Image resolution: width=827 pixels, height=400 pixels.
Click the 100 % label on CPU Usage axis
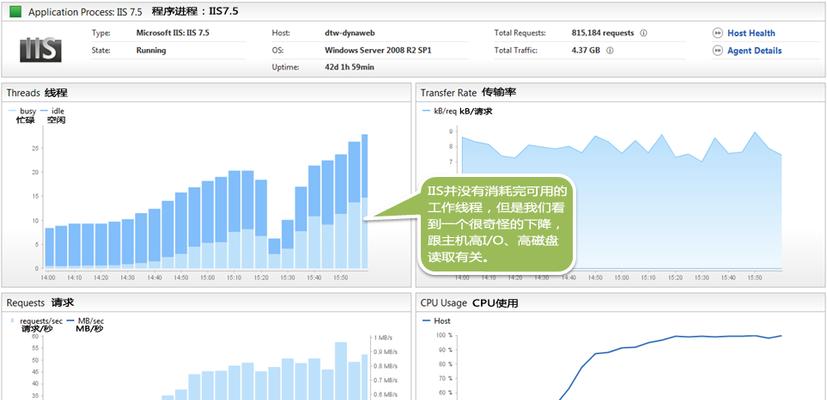(444, 335)
